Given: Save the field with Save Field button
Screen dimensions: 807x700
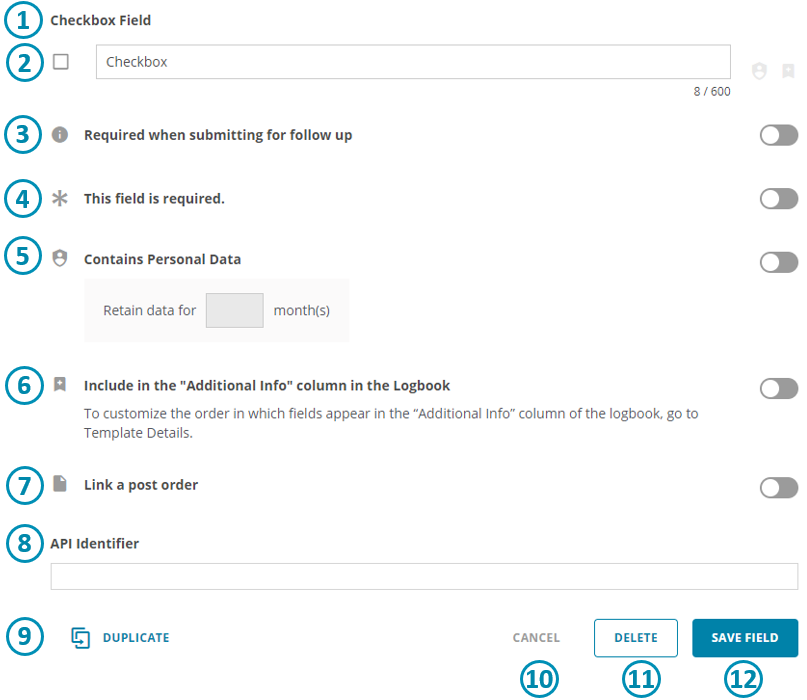Looking at the screenshot, I should pyautogui.click(x=745, y=638).
